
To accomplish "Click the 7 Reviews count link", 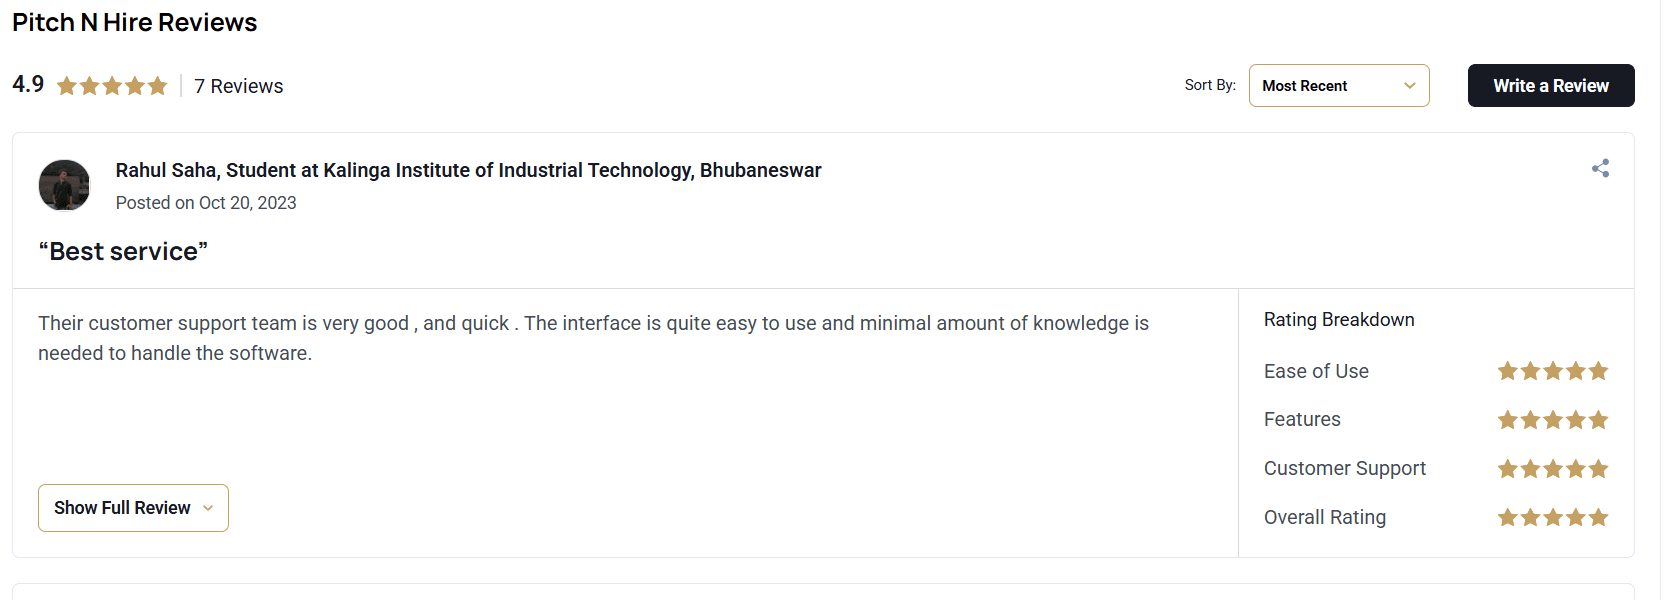I will point(238,86).
